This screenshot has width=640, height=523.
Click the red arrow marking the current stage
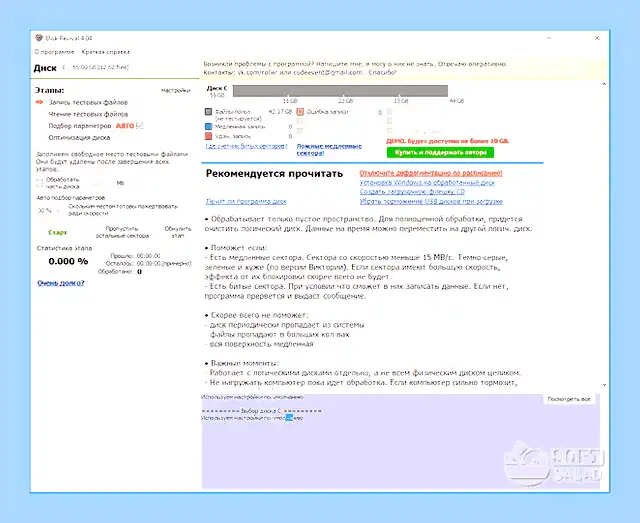40,102
